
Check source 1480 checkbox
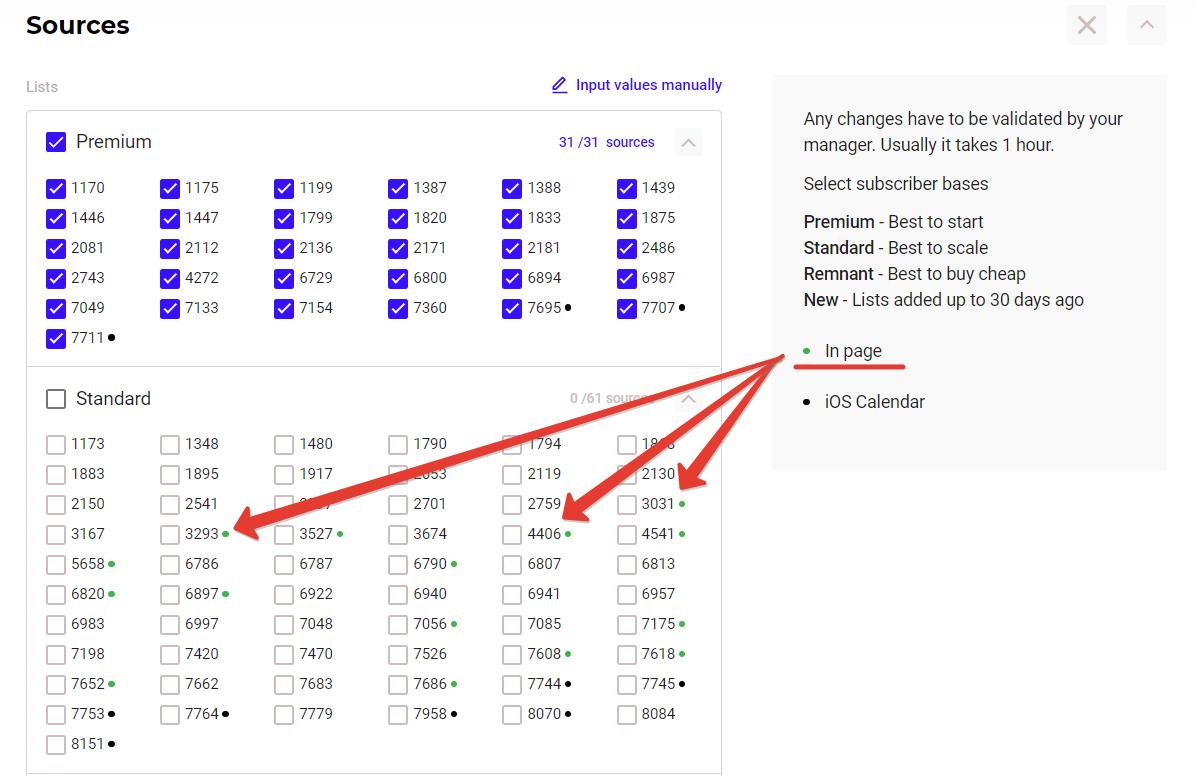(284, 444)
